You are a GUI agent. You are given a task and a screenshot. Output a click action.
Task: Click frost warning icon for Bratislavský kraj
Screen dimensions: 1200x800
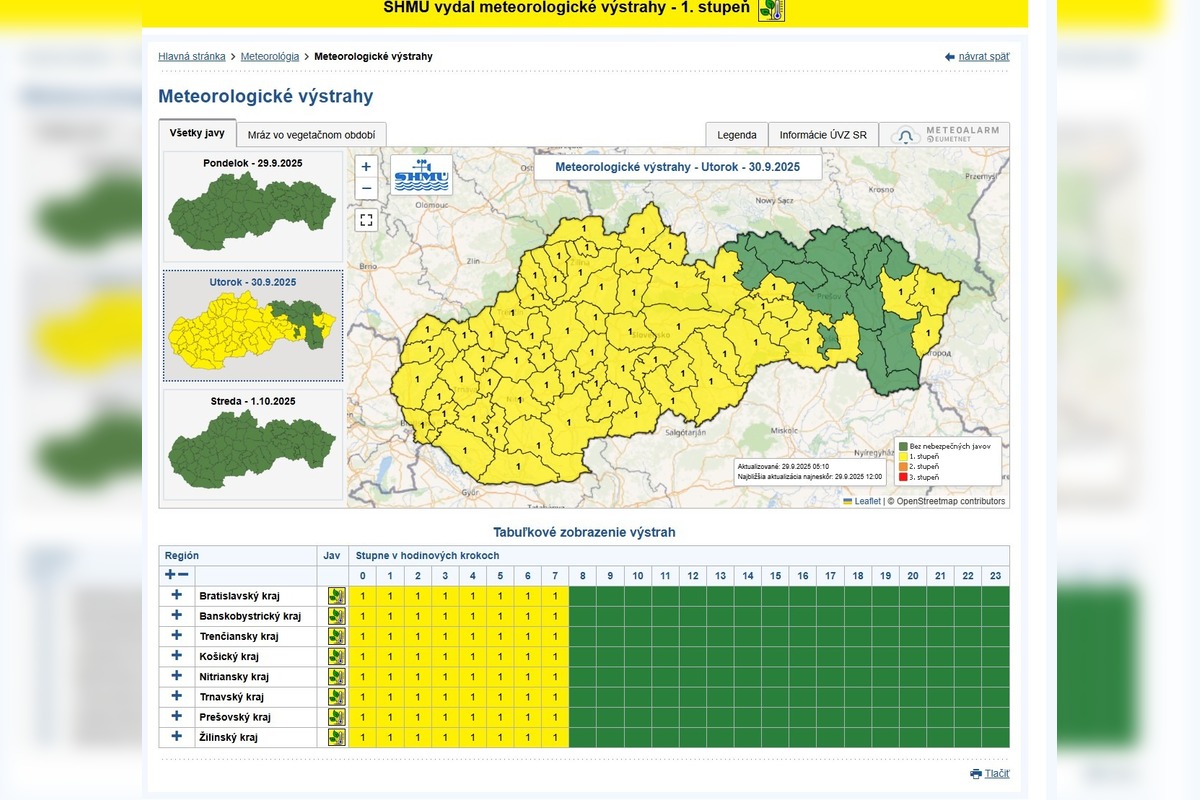coord(336,596)
